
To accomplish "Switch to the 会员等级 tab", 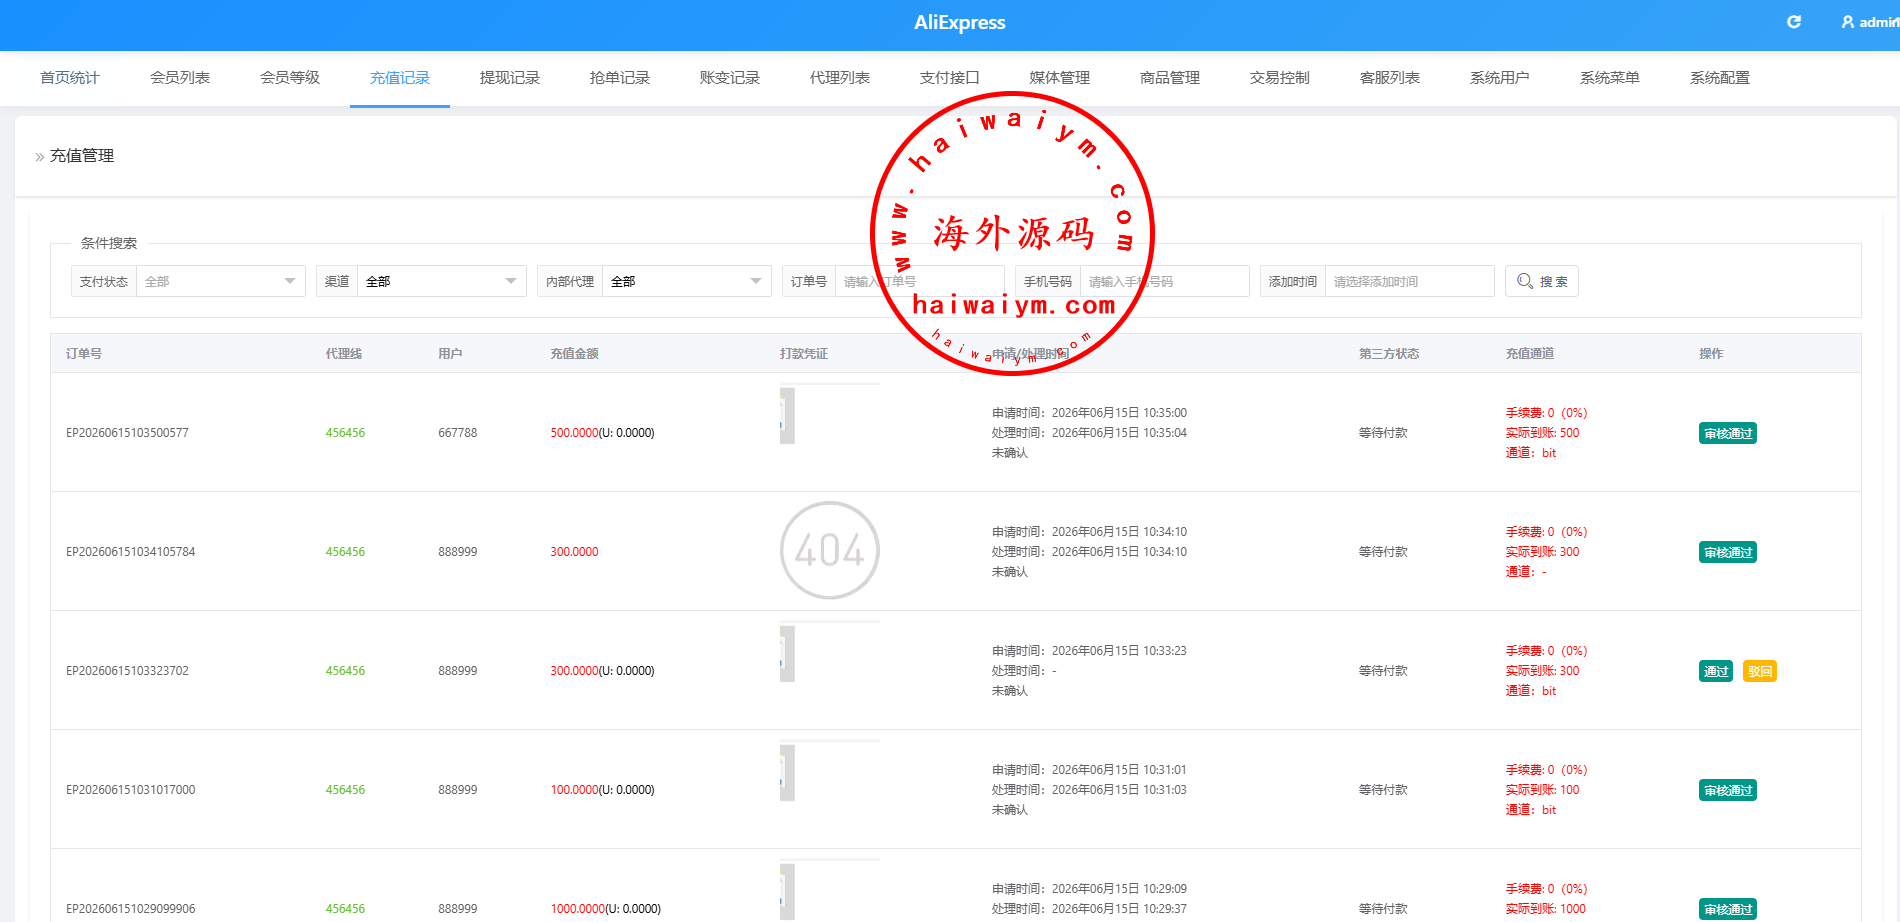I will (290, 78).
